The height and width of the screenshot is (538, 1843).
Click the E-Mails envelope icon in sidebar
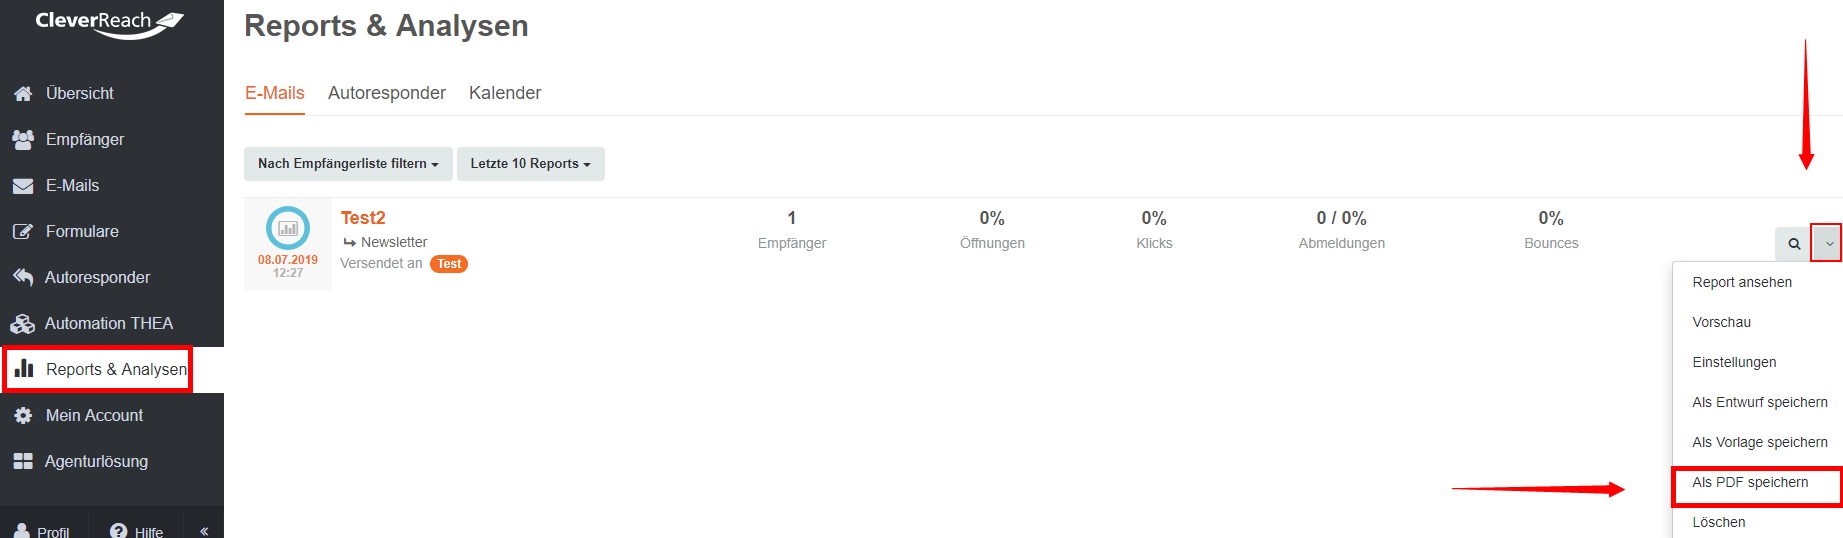pyautogui.click(x=23, y=185)
